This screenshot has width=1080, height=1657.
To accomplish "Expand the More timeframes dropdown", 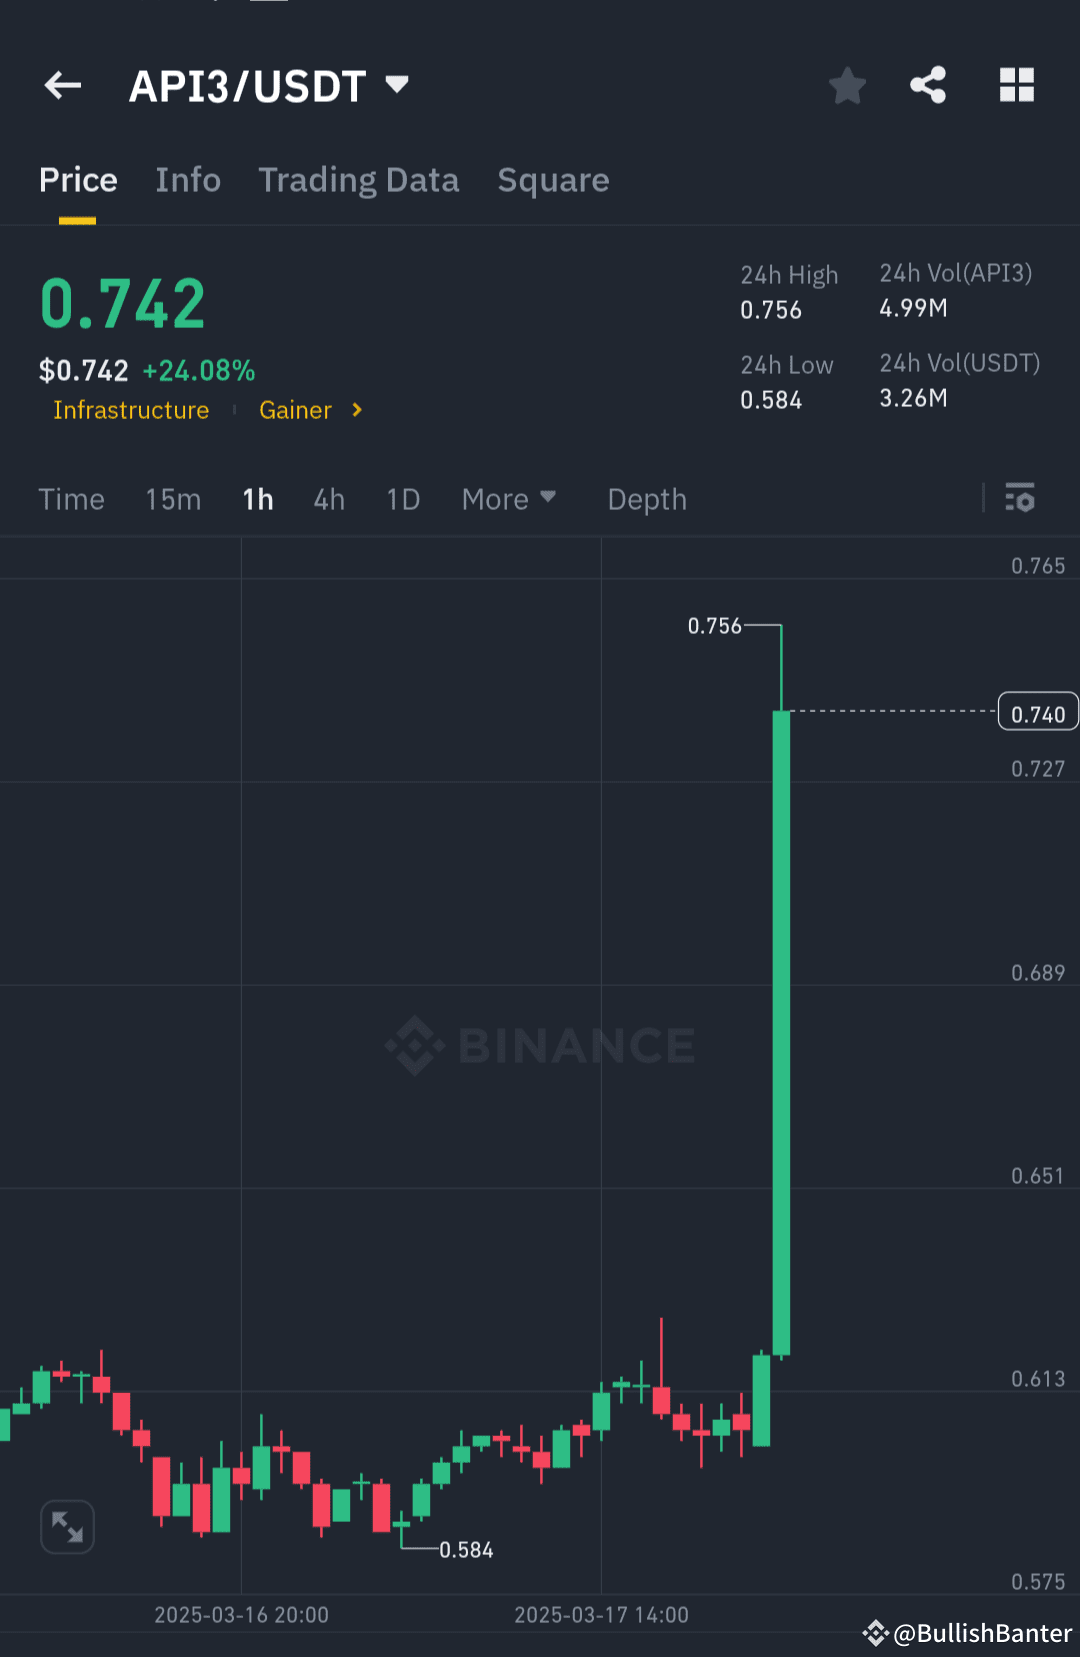I will [x=509, y=499].
